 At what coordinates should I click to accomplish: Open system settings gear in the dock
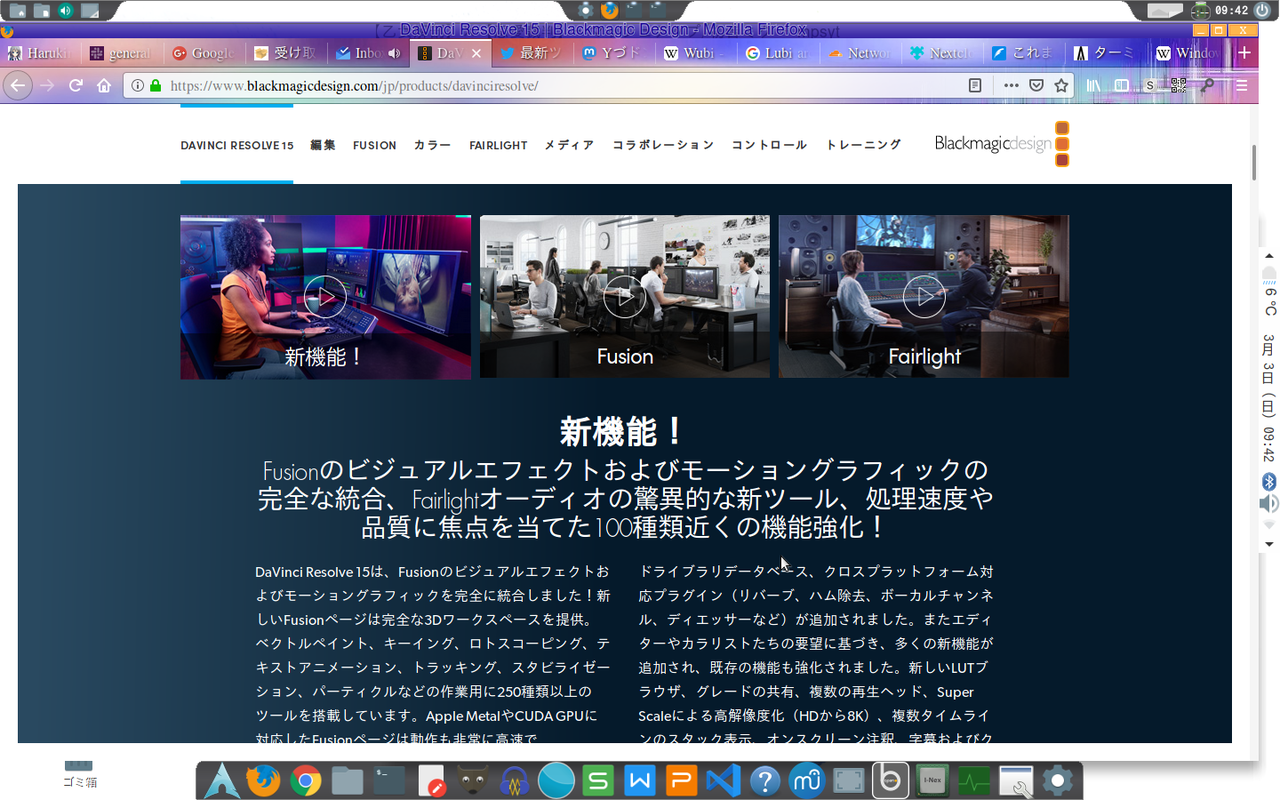[1058, 780]
